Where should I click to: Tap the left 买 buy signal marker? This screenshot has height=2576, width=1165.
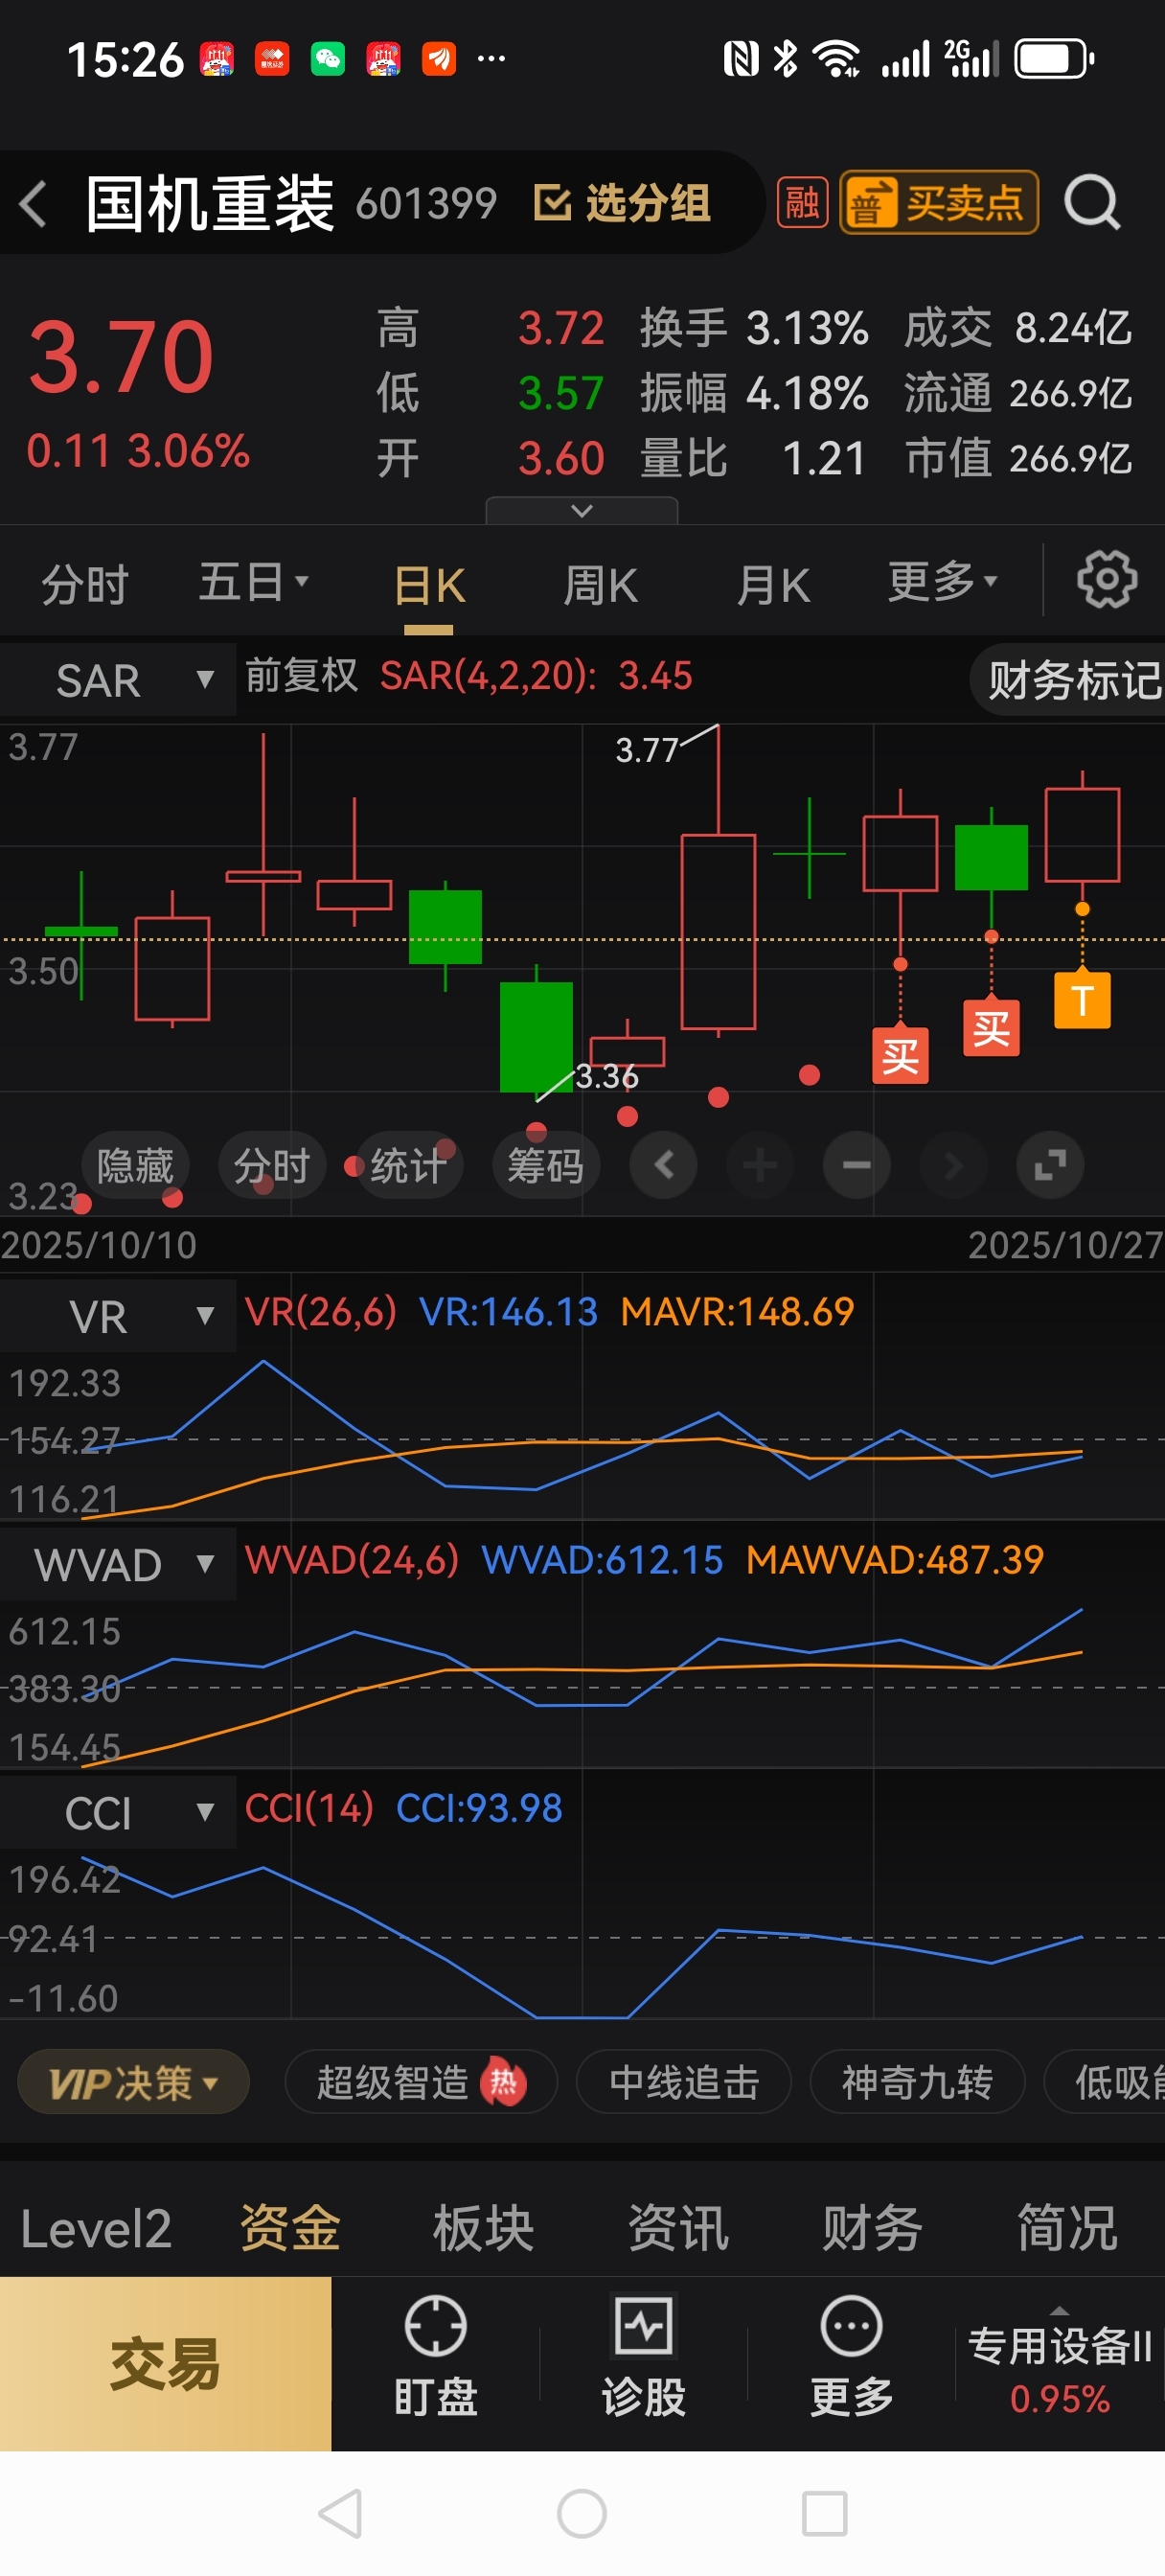[900, 1055]
